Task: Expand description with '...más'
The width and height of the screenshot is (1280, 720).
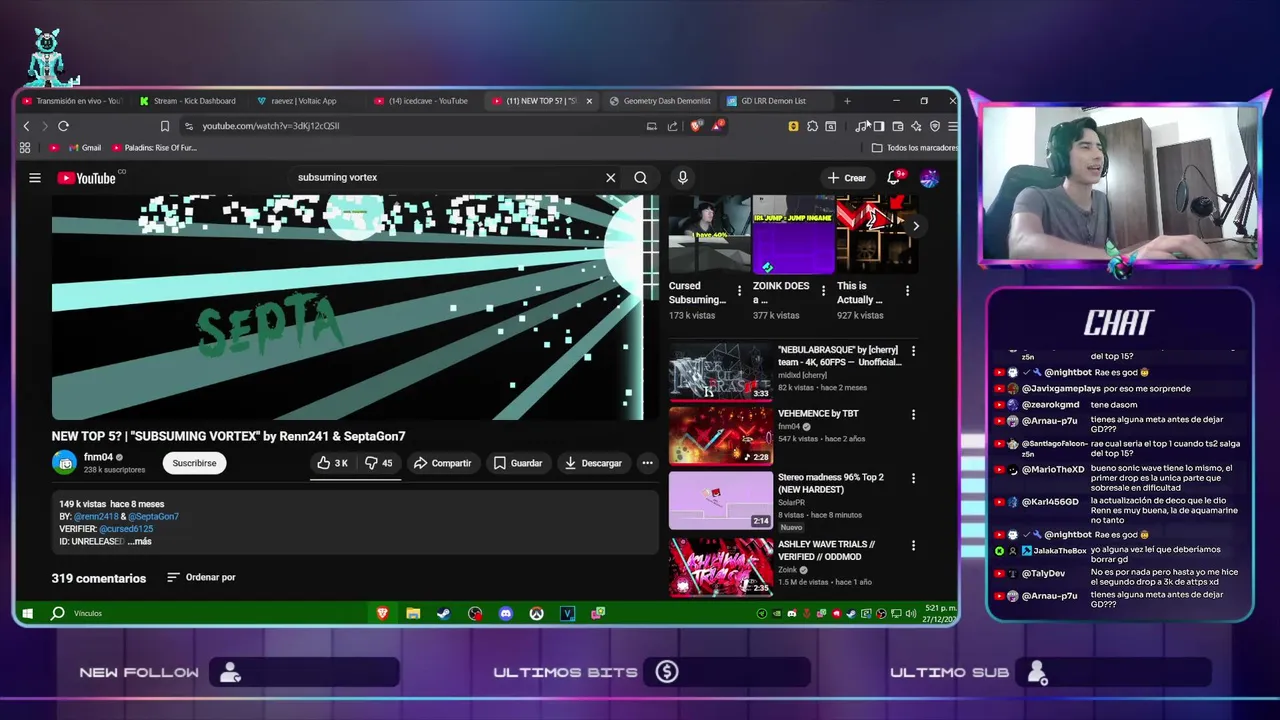Action: (x=139, y=541)
